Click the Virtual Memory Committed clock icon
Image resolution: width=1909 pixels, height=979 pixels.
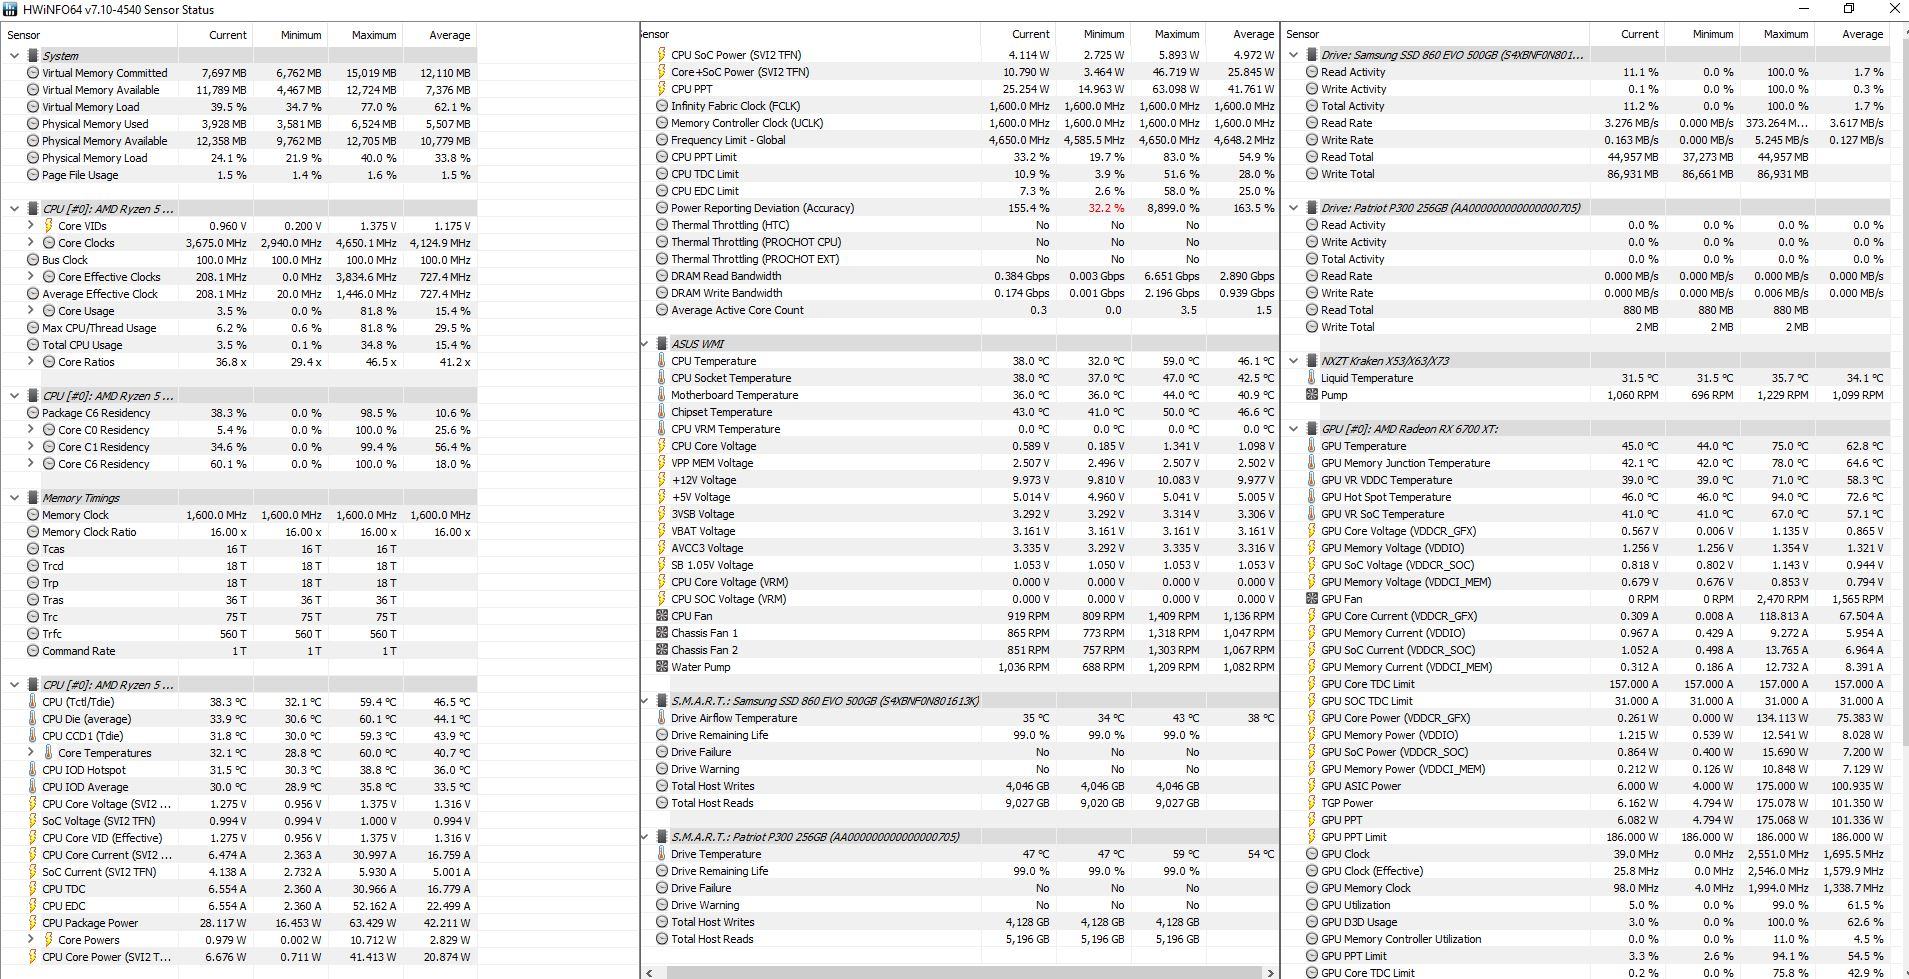(33, 73)
